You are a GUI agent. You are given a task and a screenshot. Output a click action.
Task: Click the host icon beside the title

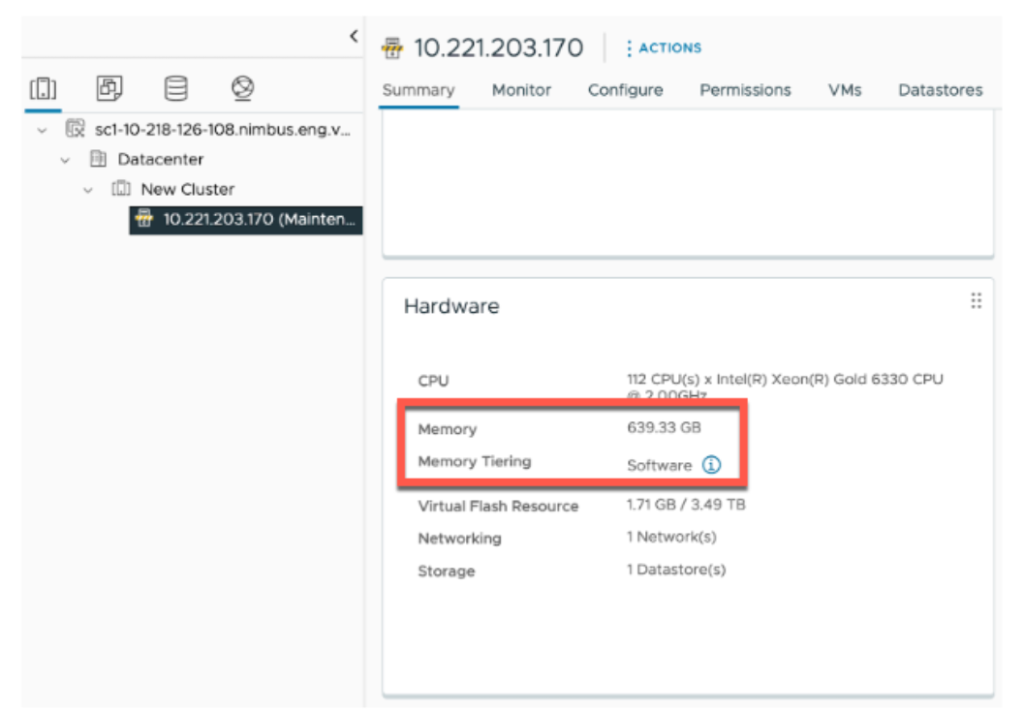point(394,49)
